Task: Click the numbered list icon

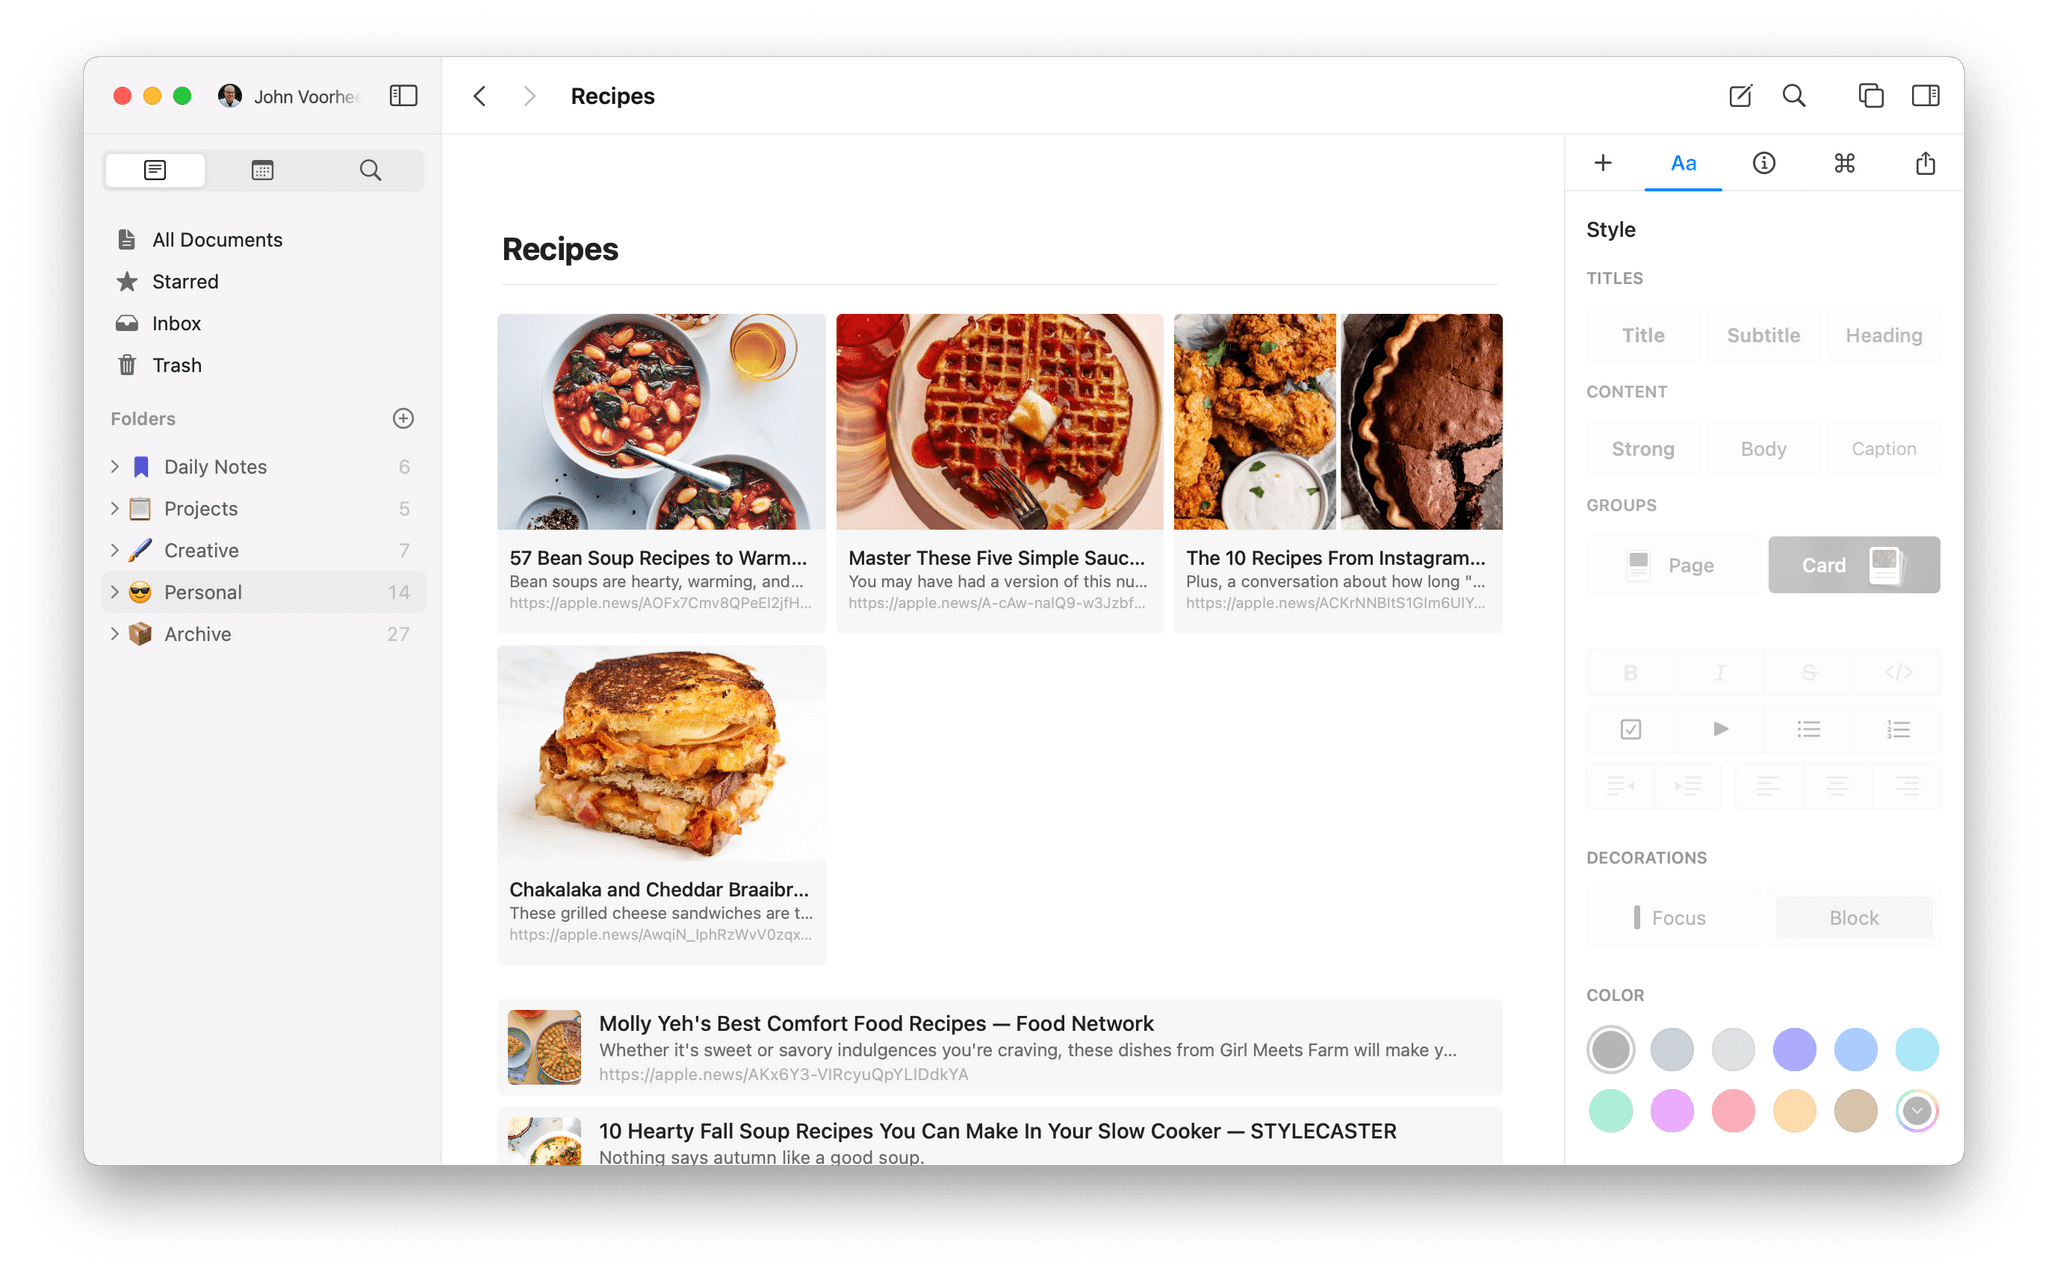Action: tap(1898, 728)
